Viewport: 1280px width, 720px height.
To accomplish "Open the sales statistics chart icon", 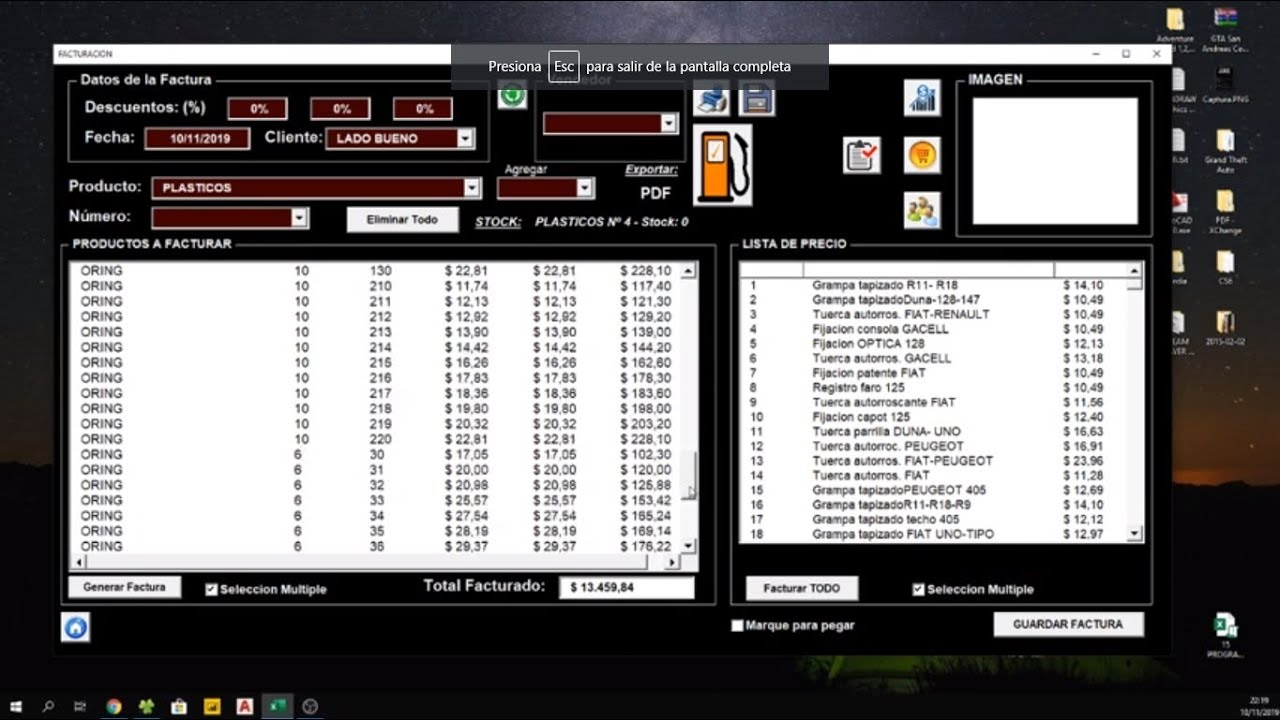I will 922,97.
